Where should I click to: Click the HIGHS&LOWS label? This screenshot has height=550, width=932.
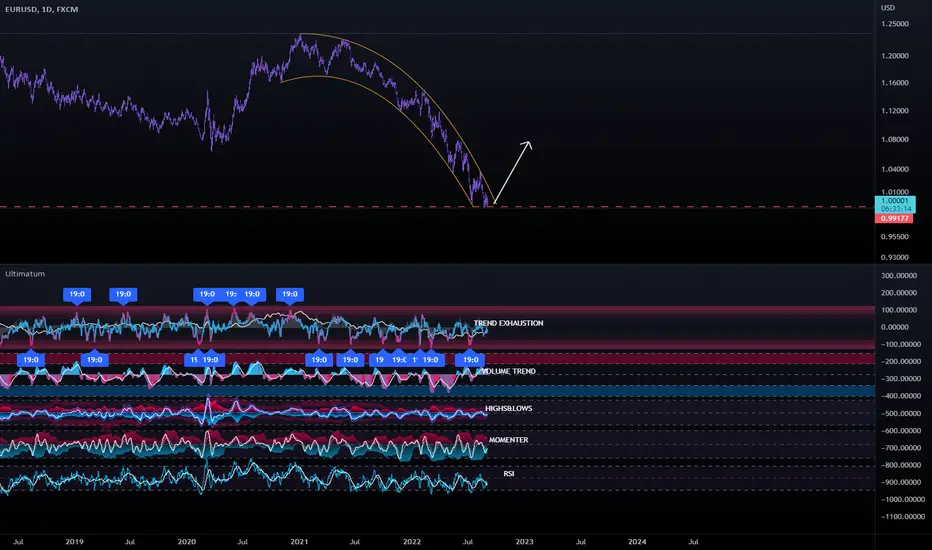point(509,408)
